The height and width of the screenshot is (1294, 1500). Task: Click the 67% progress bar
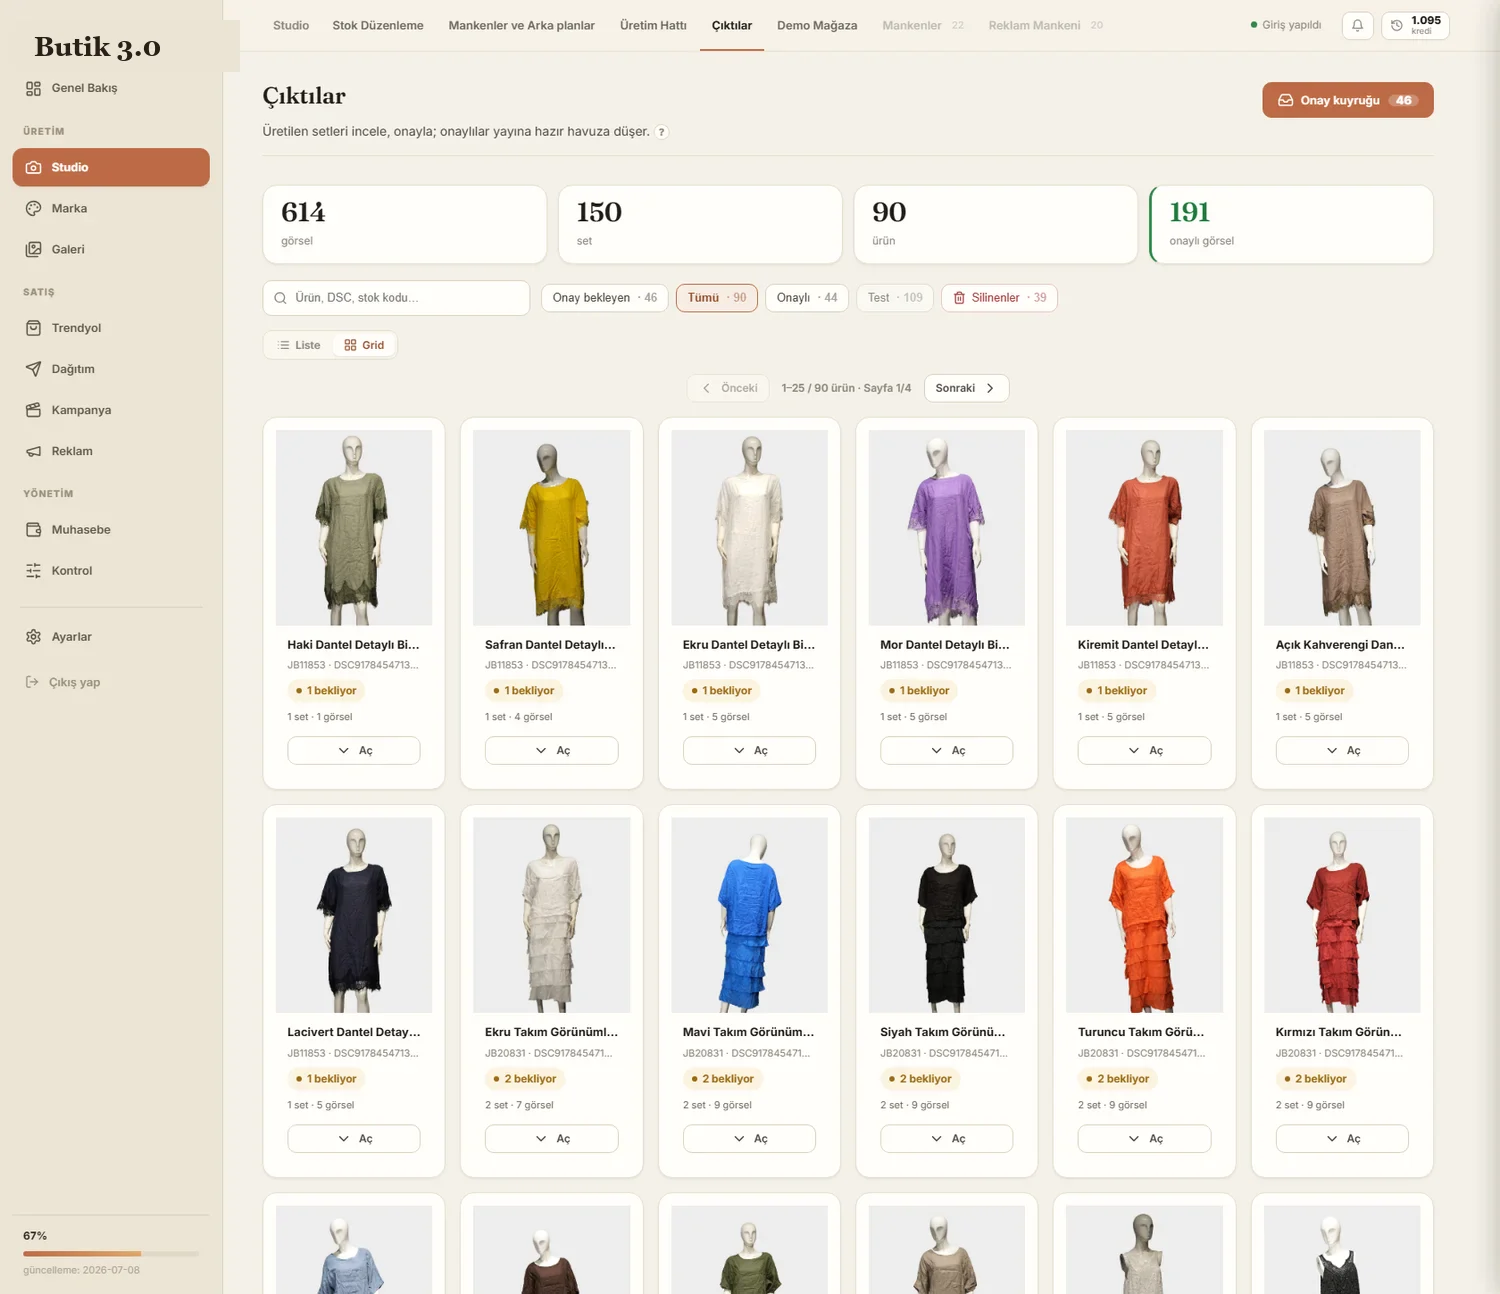111,1253
